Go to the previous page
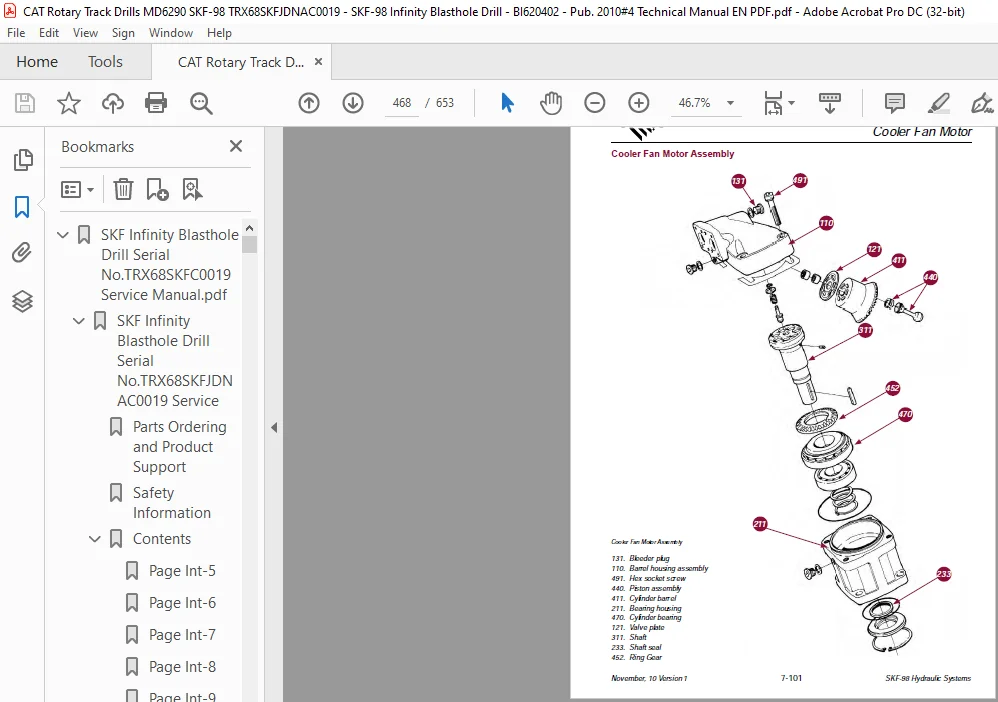998x702 pixels. [309, 102]
